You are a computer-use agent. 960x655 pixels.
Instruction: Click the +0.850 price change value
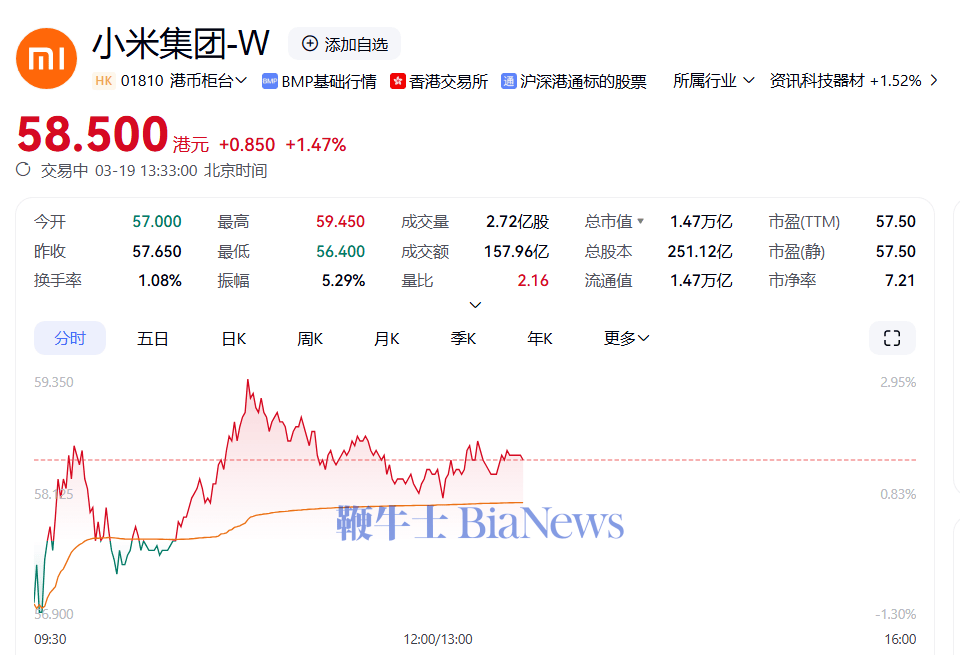[x=247, y=145]
